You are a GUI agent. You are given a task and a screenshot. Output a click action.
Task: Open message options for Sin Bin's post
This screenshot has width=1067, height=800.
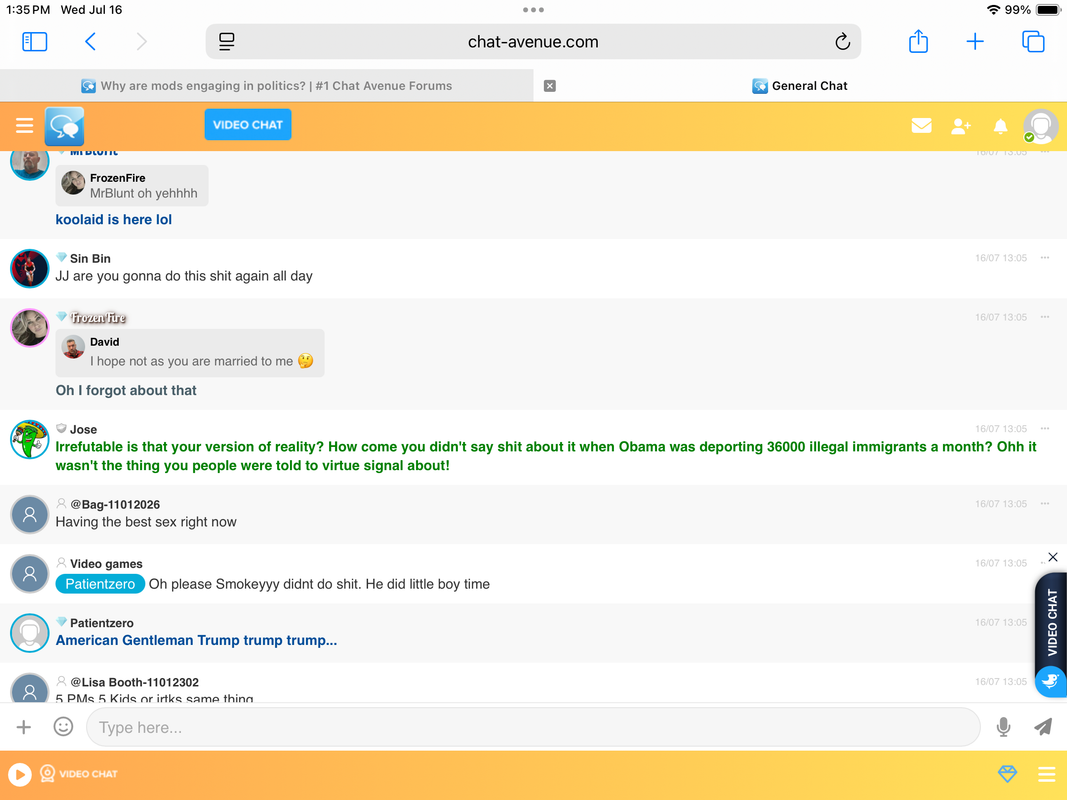(1045, 258)
